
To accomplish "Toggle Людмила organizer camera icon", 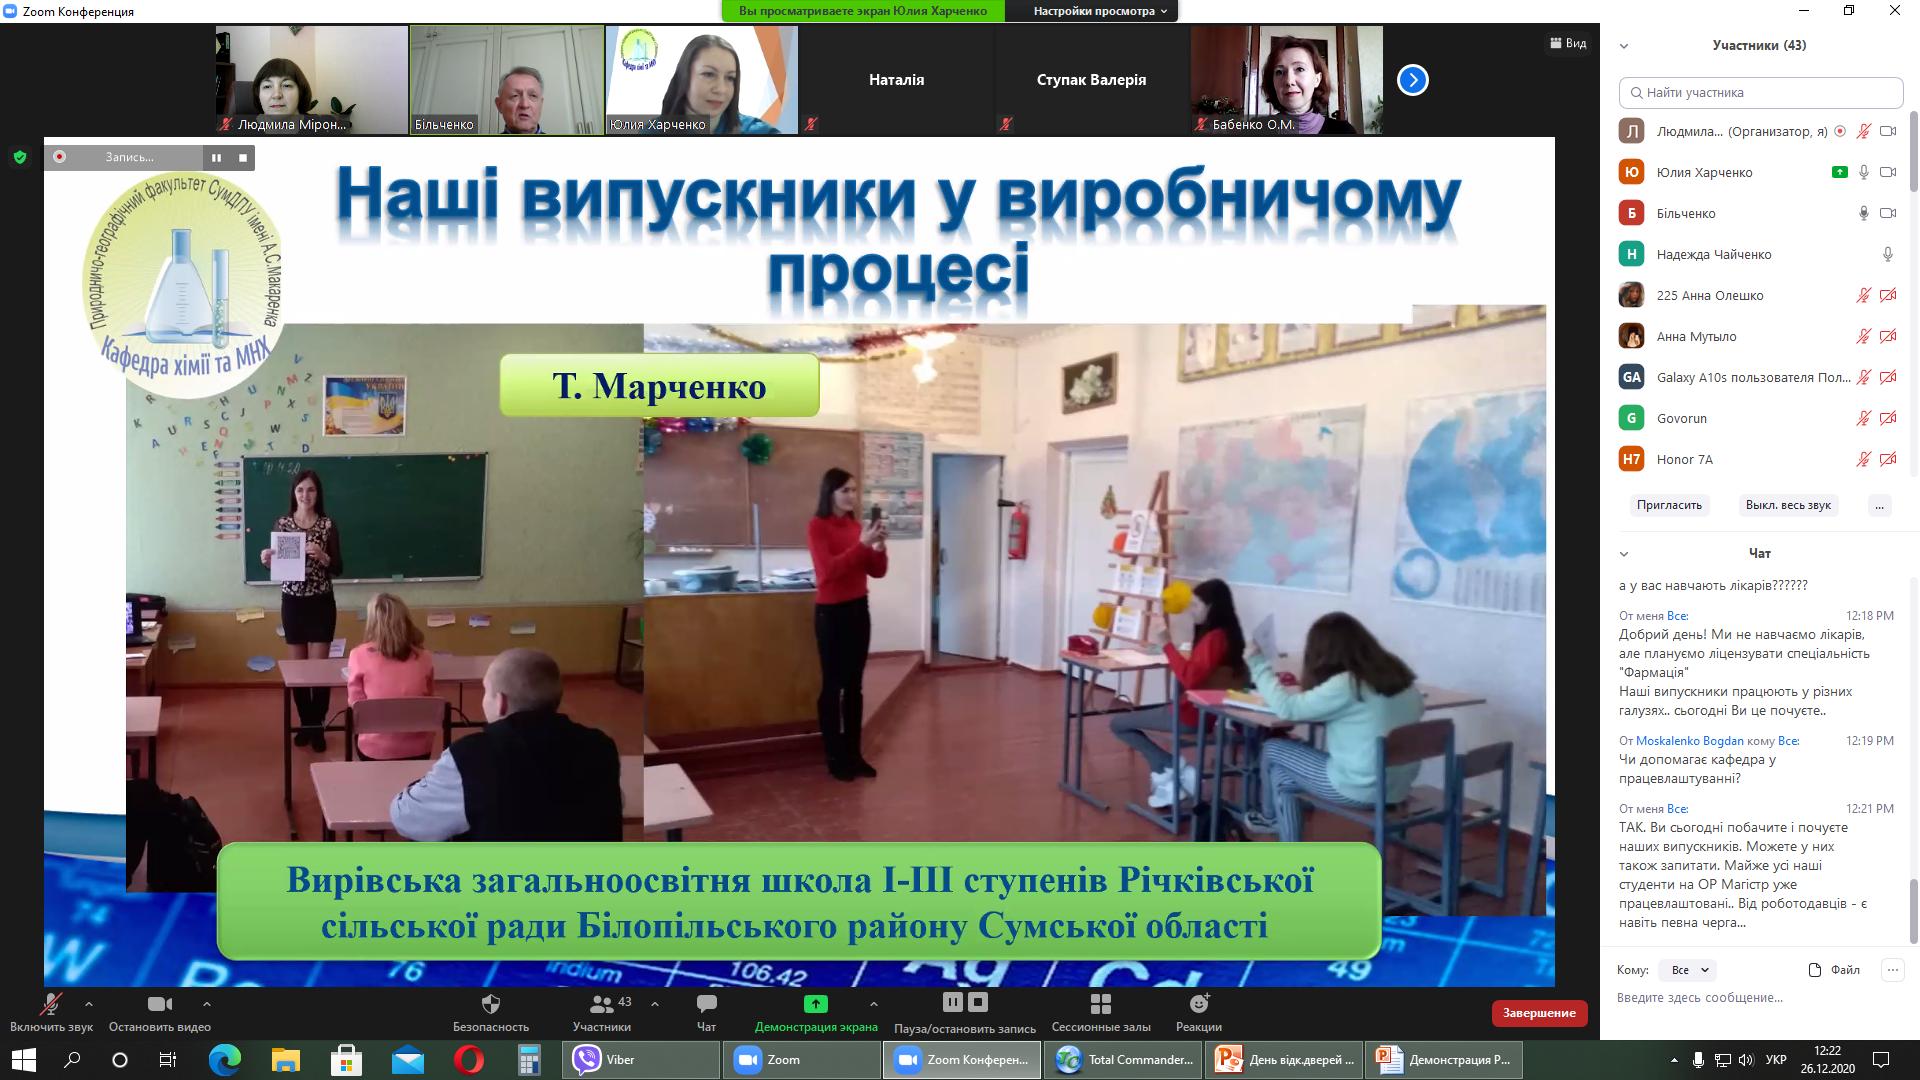I will click(1888, 131).
